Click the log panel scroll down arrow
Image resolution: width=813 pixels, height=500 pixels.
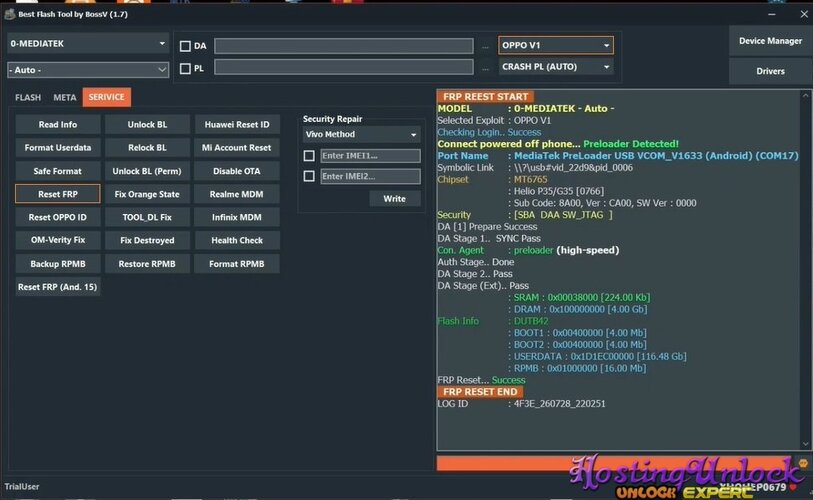click(x=805, y=444)
